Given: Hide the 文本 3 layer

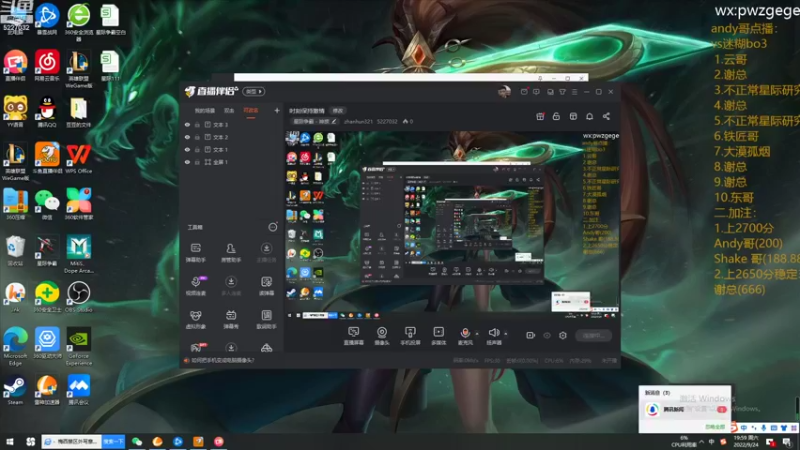Looking at the screenshot, I should [x=187, y=124].
